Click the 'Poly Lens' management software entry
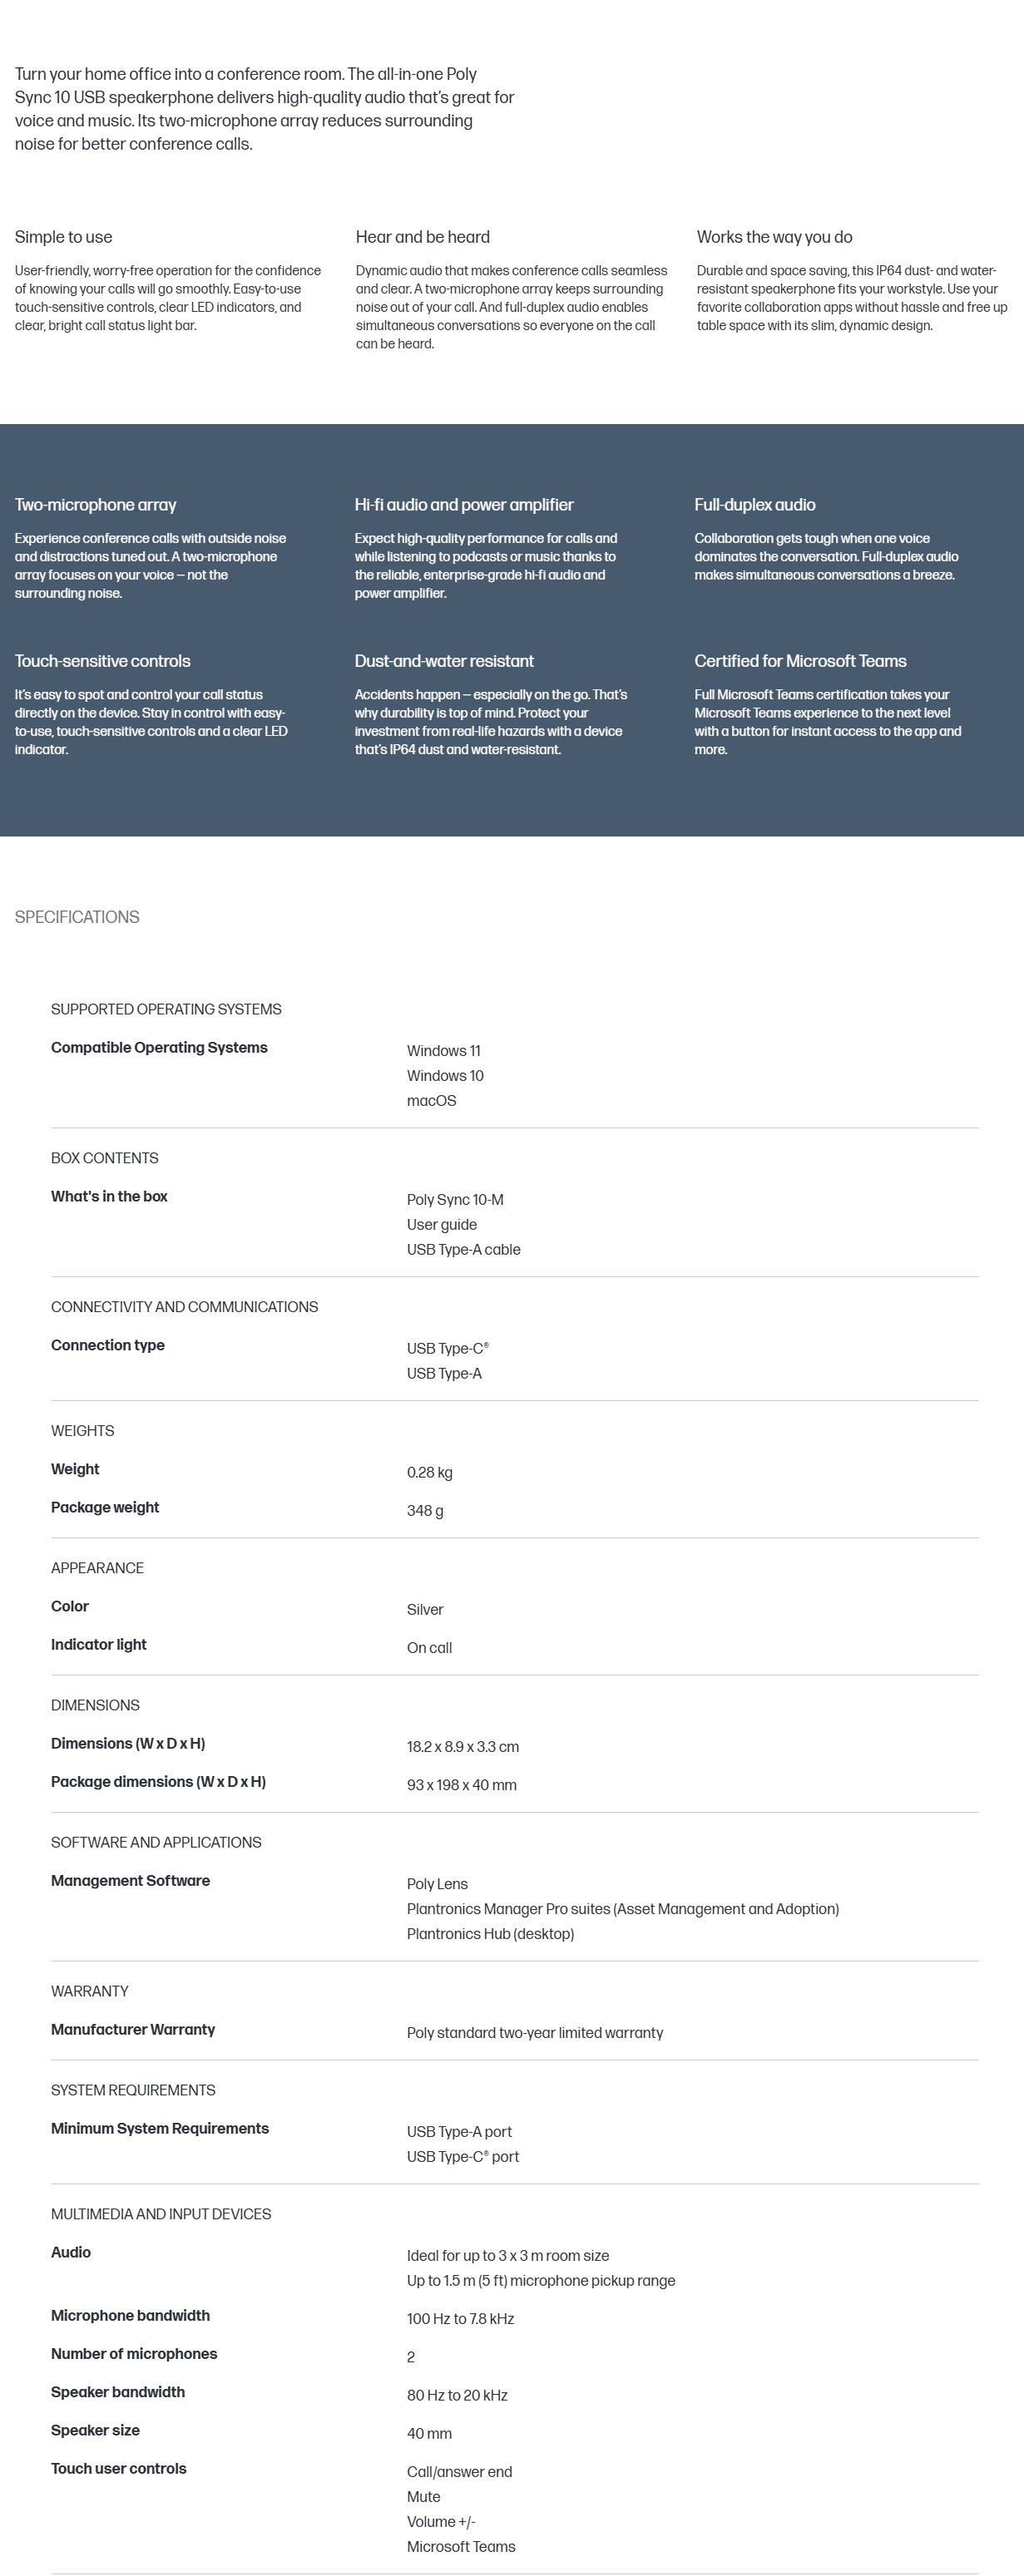 coord(437,1884)
